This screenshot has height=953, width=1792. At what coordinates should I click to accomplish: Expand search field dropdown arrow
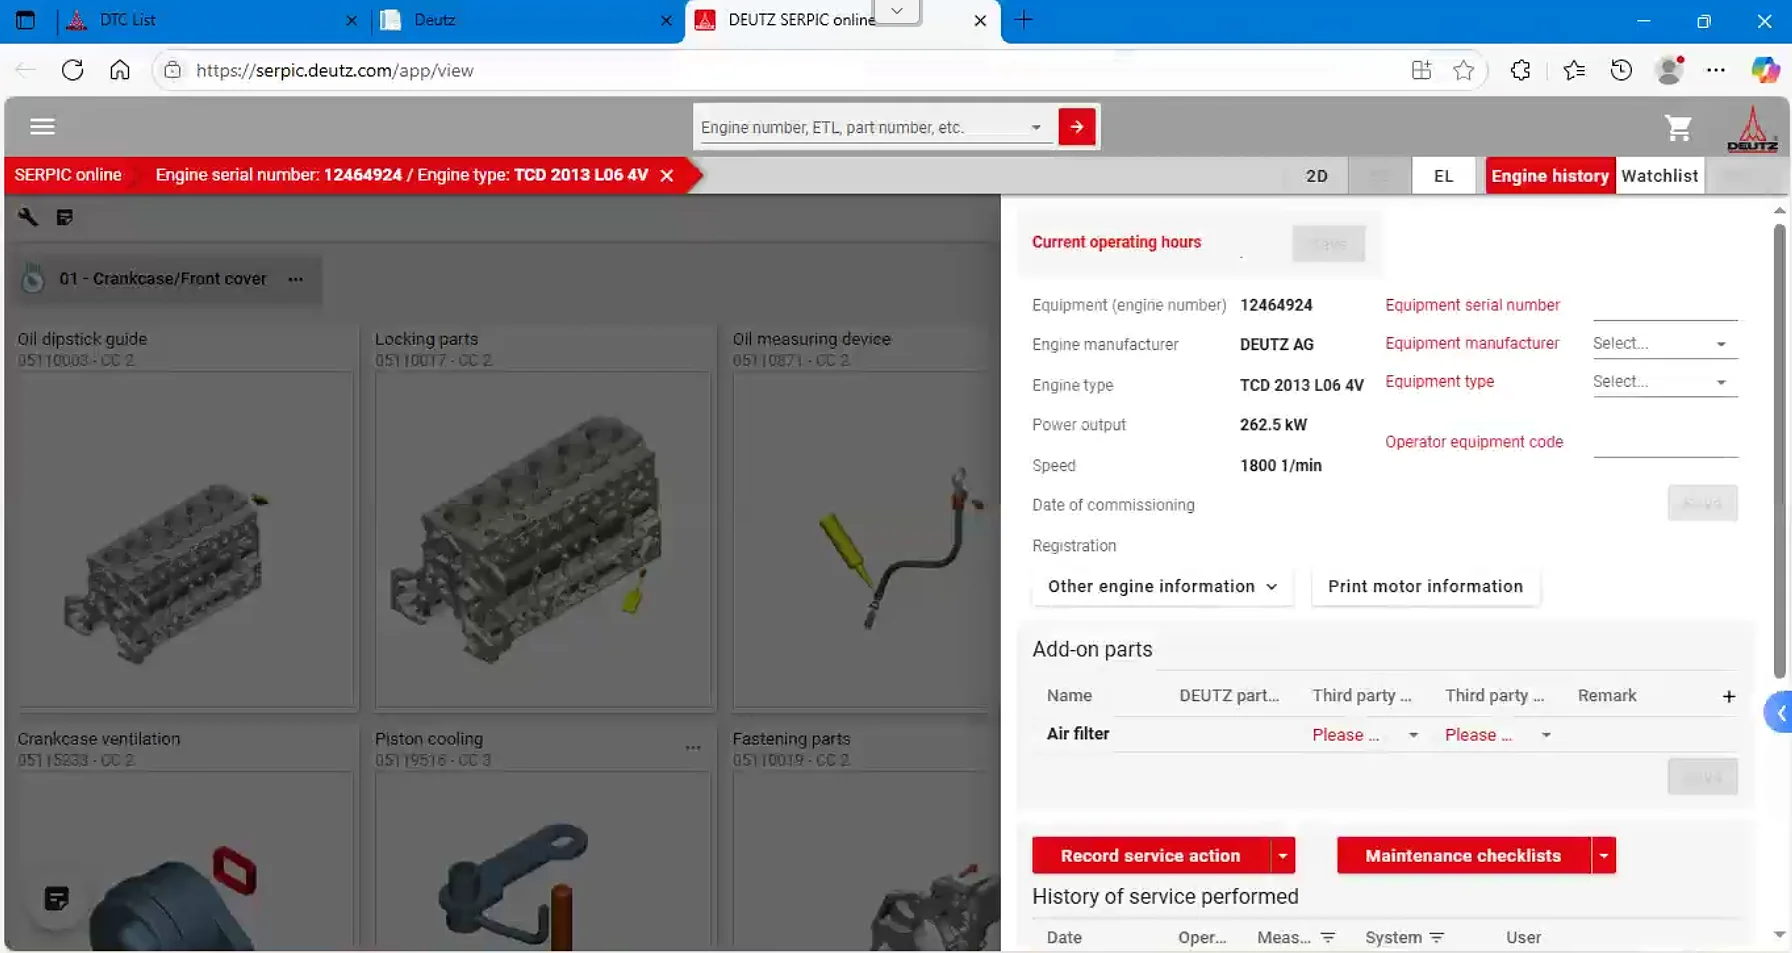1036,128
